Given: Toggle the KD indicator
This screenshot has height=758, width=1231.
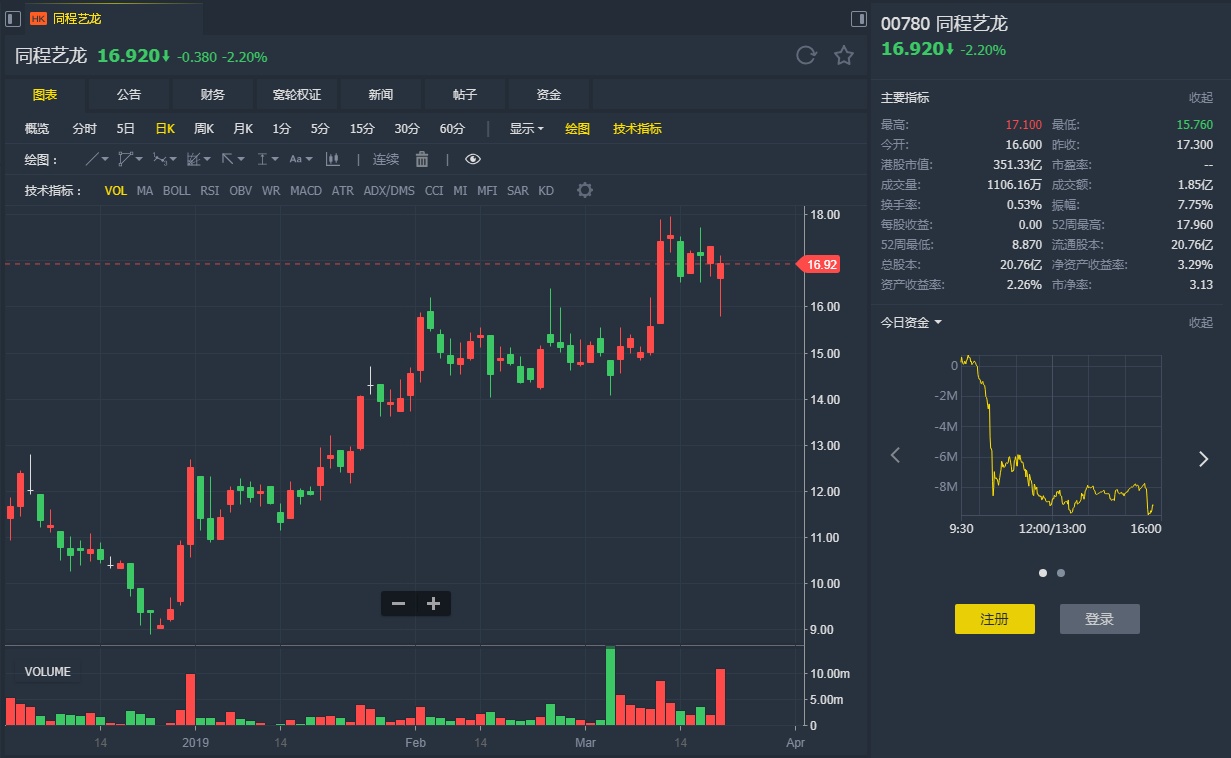Looking at the screenshot, I should 546,190.
